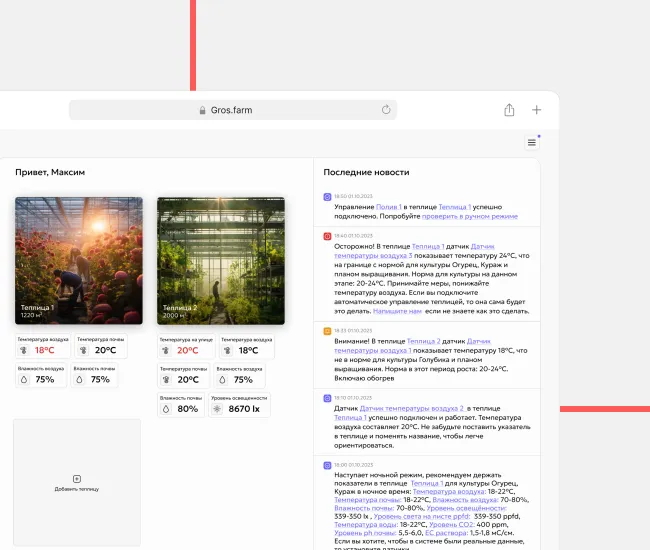Click the Напишите нам link

[x=397, y=311]
